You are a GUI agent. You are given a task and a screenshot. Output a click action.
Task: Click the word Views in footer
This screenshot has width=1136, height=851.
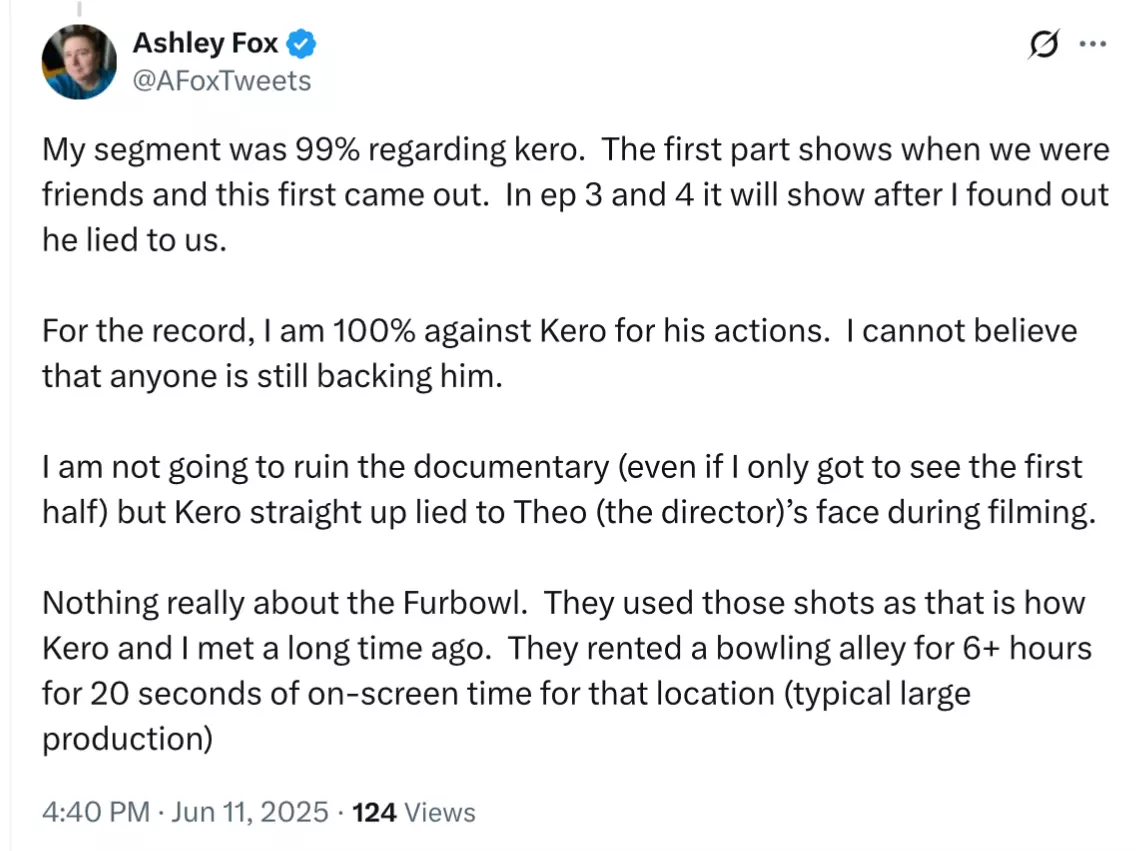point(440,812)
